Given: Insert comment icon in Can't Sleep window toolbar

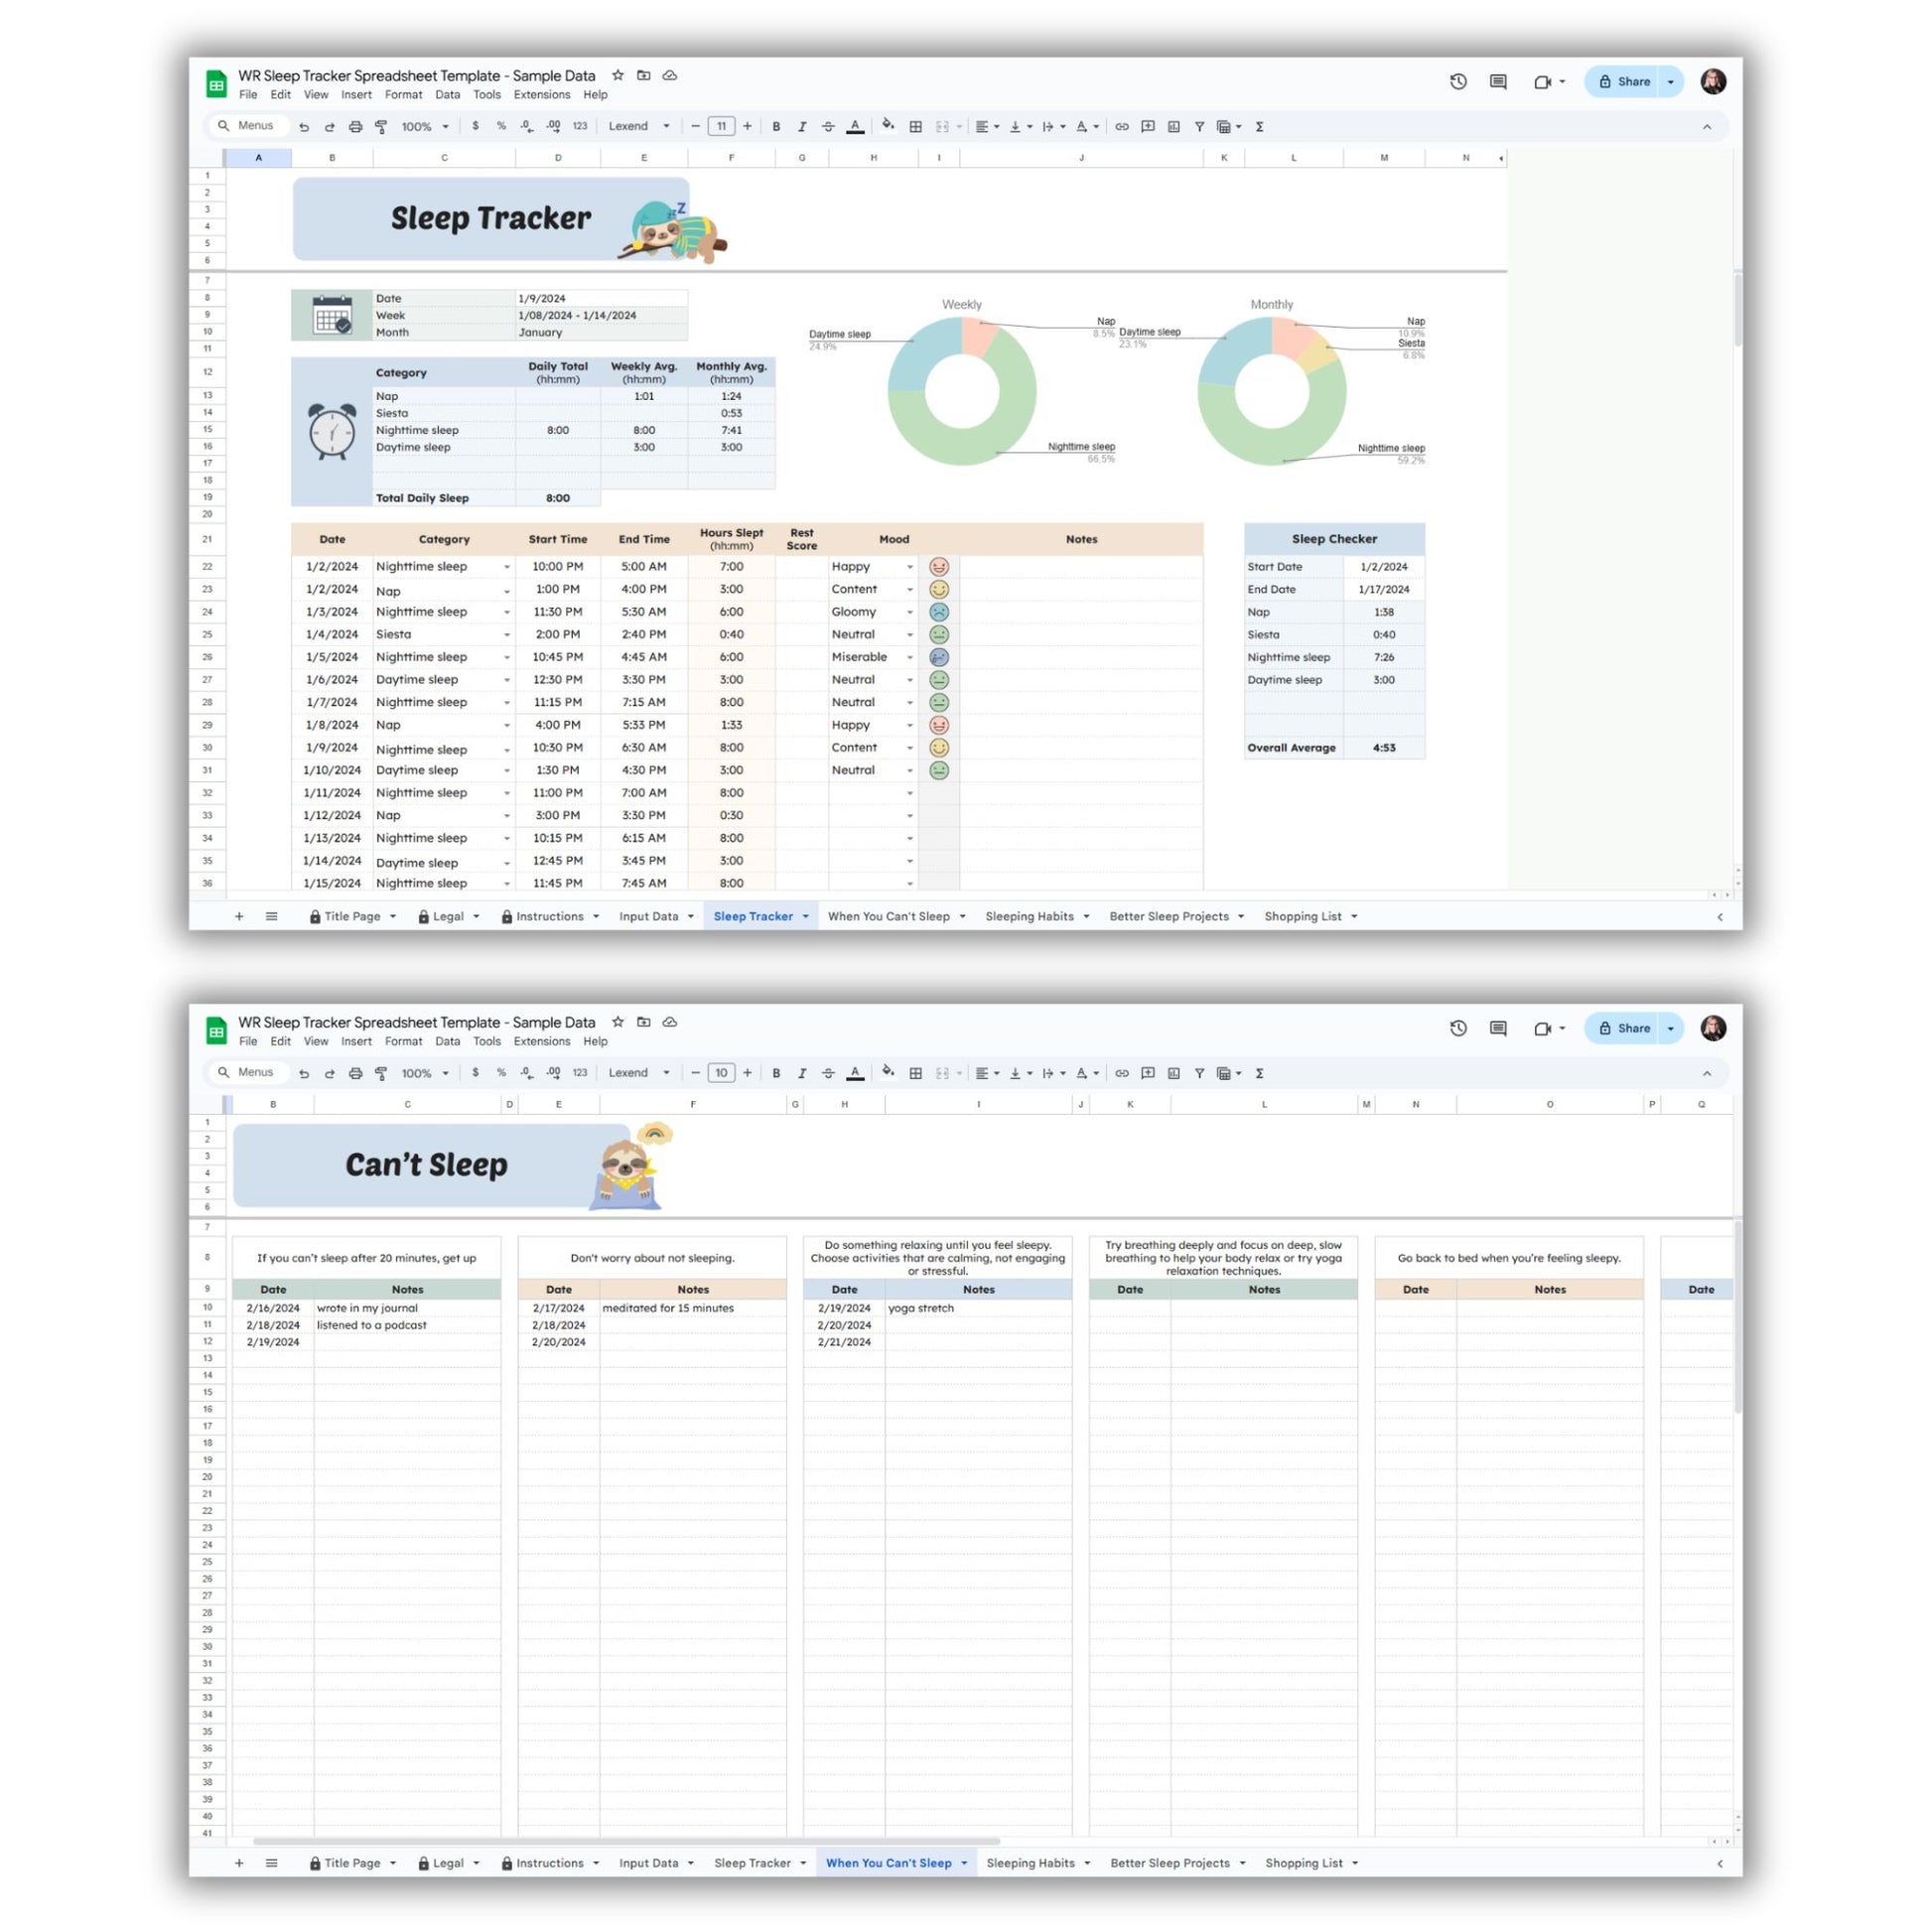Looking at the screenshot, I should click(x=1148, y=1073).
